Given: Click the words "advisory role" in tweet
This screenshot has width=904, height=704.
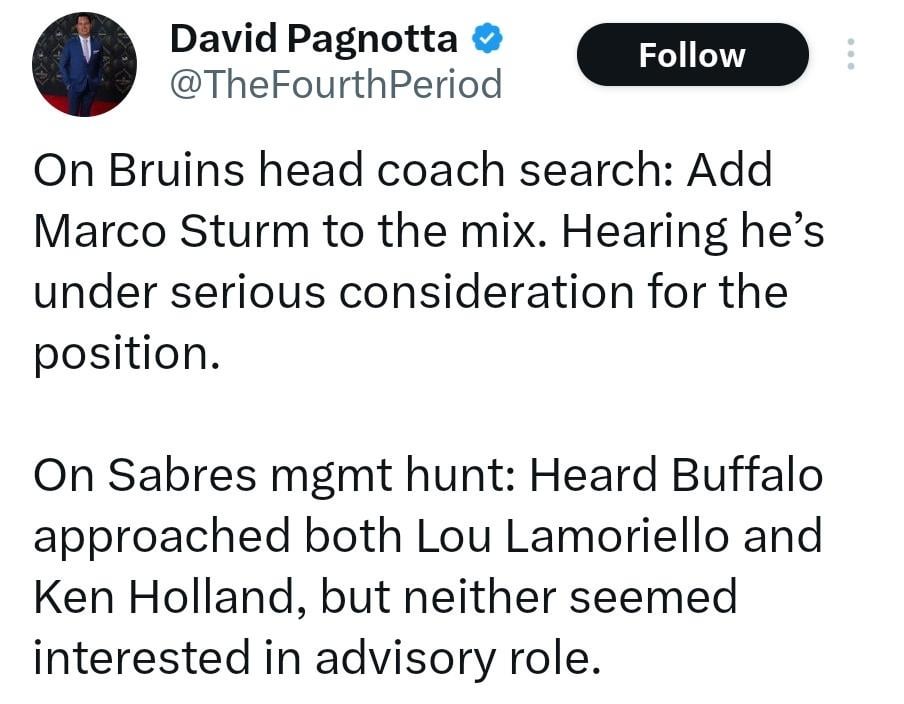Looking at the screenshot, I should [474, 658].
